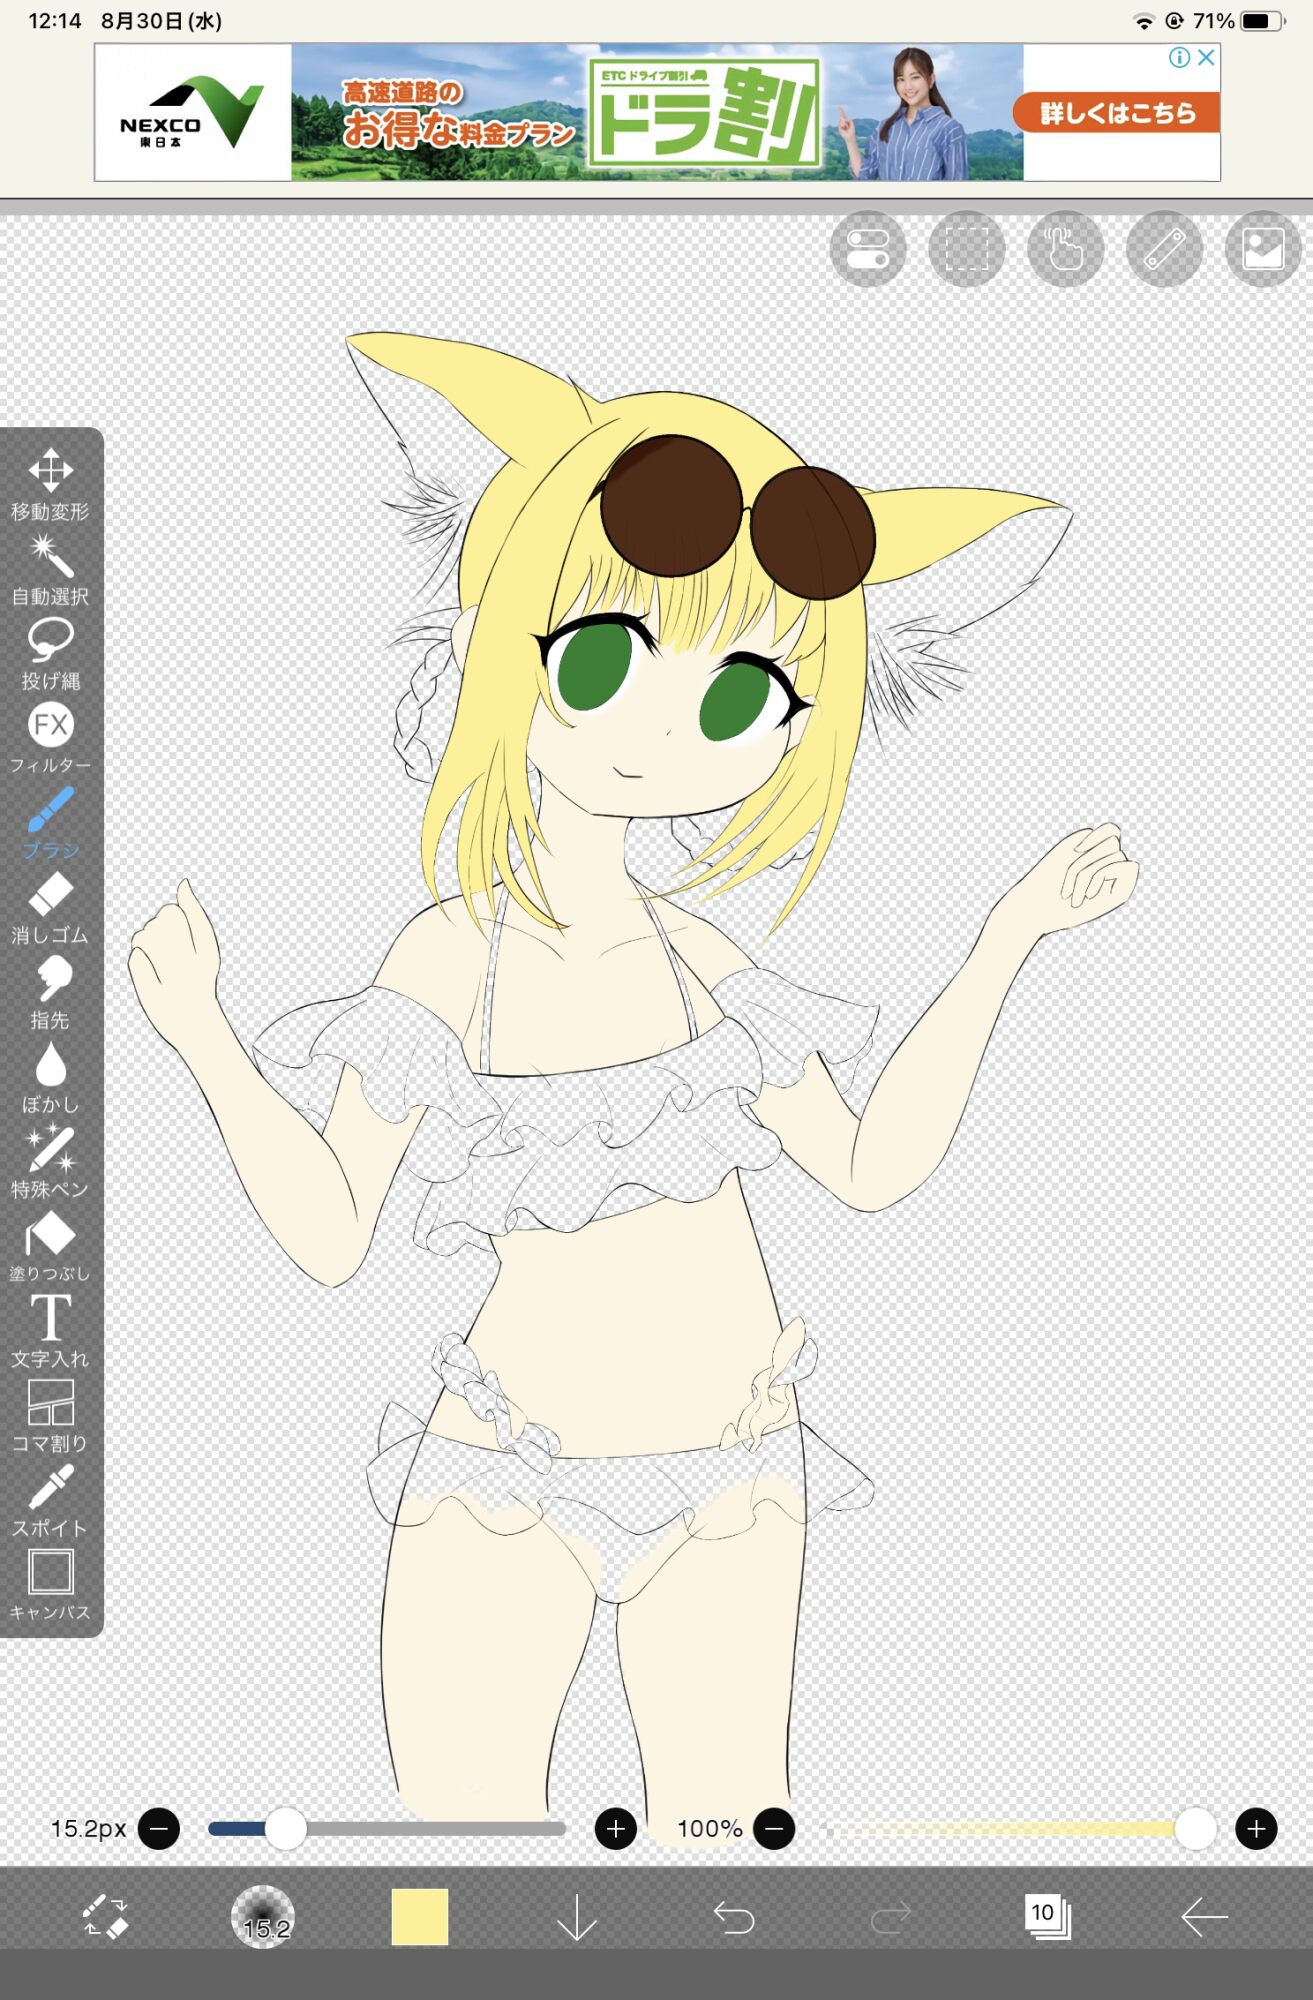Select the 移動変形 transform tool
The width and height of the screenshot is (1313, 2000).
[x=50, y=485]
